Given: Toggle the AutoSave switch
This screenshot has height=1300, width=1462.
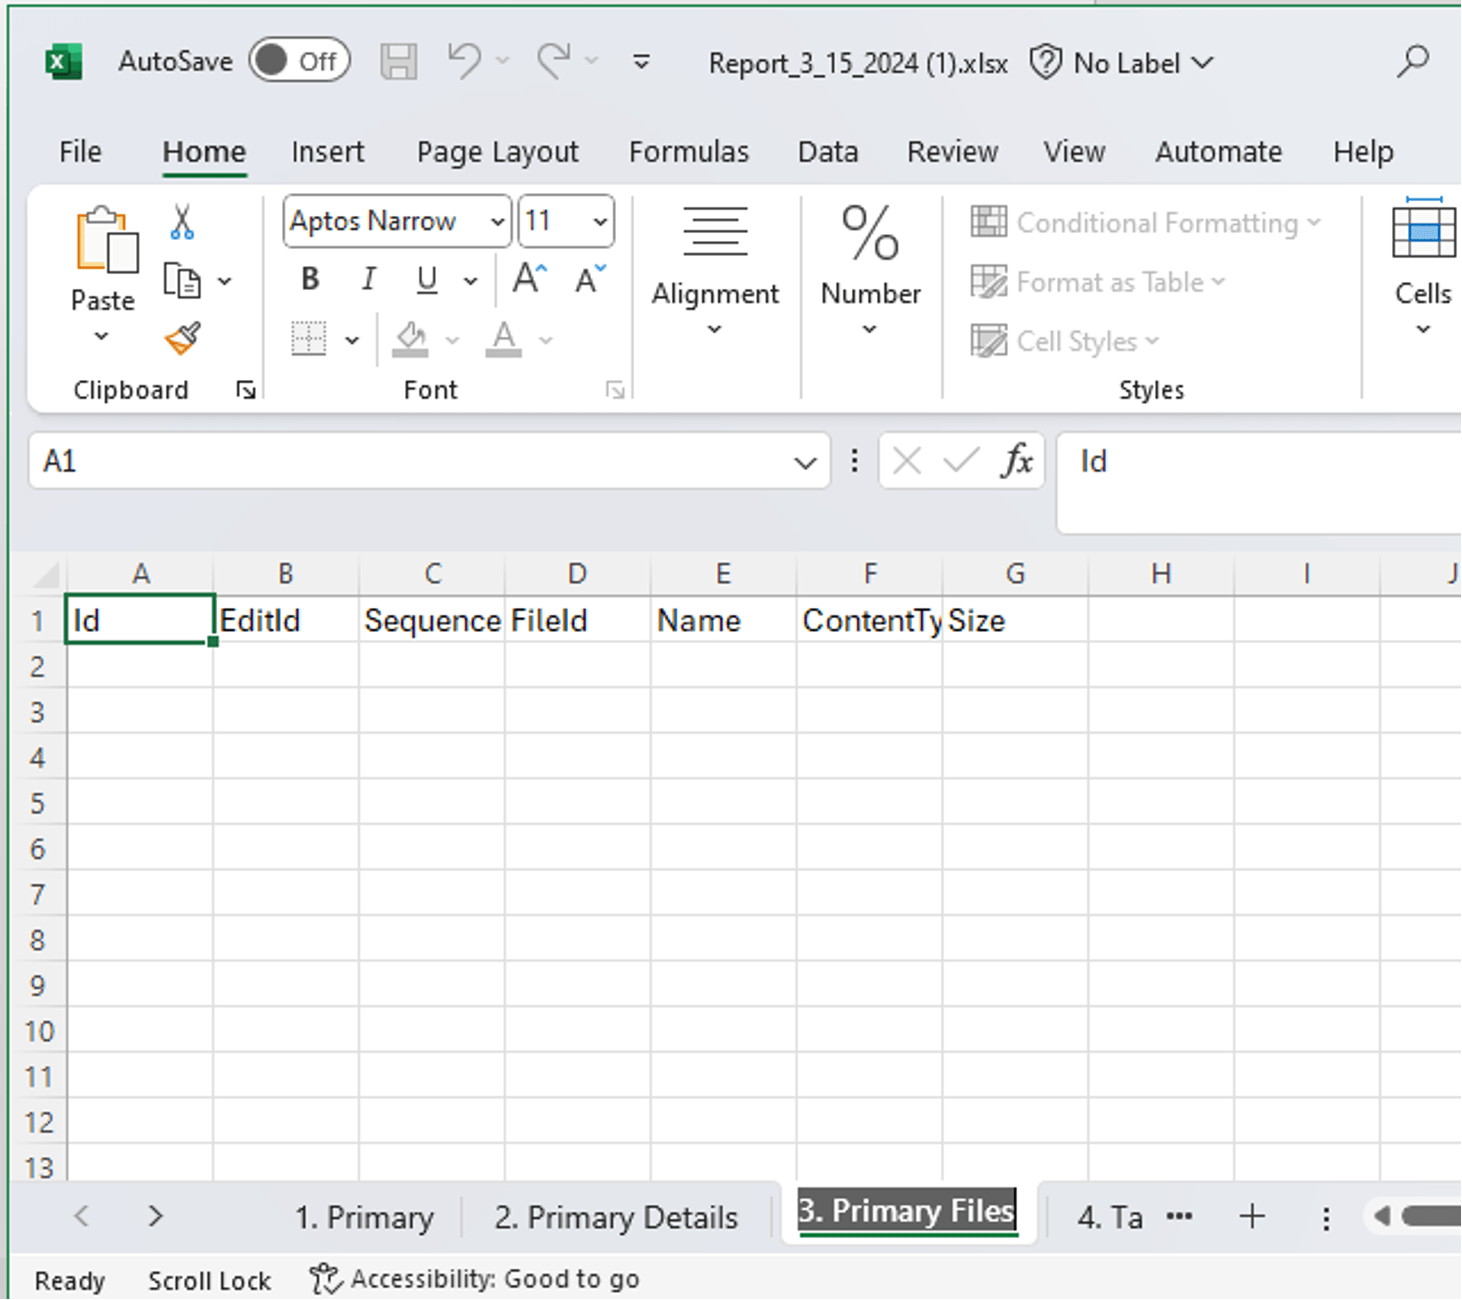Looking at the screenshot, I should [x=300, y=61].
